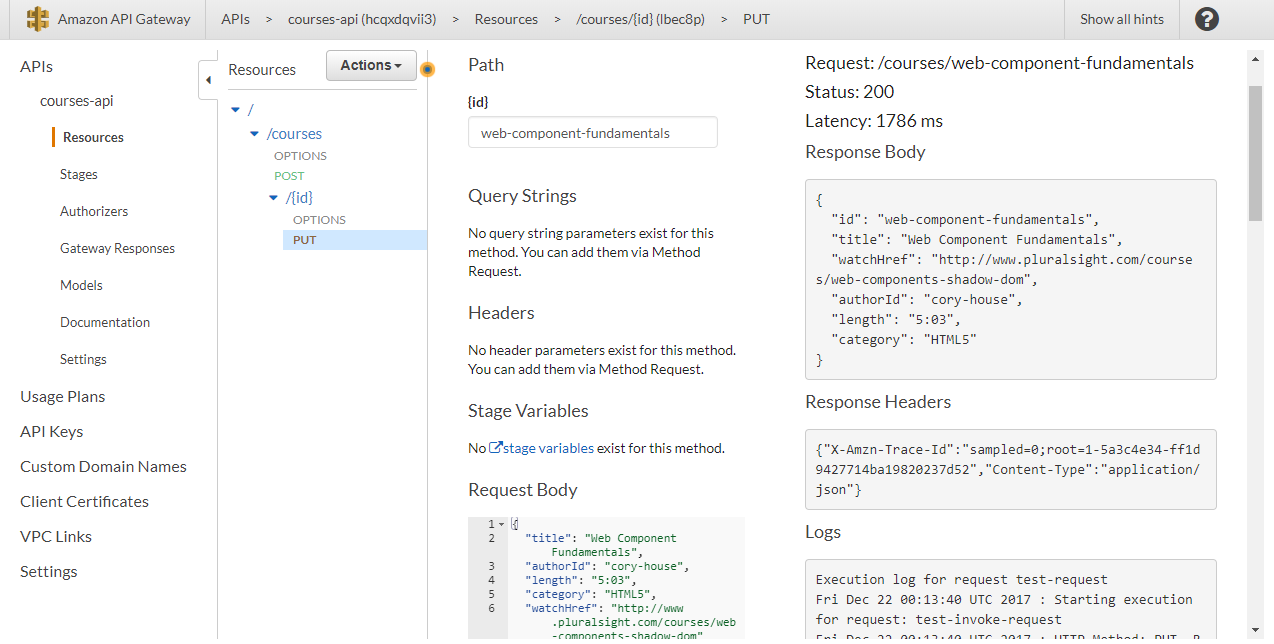Click the vertical scrollbar thumb
Viewport: 1274px width, 644px height.
1255,152
